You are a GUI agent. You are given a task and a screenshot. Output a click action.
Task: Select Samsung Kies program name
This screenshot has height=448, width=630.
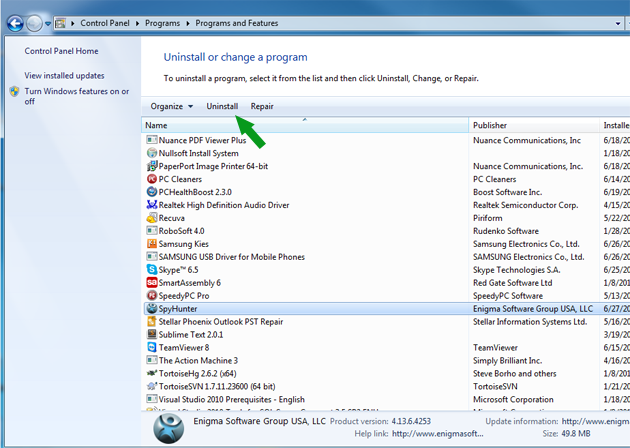(x=184, y=244)
